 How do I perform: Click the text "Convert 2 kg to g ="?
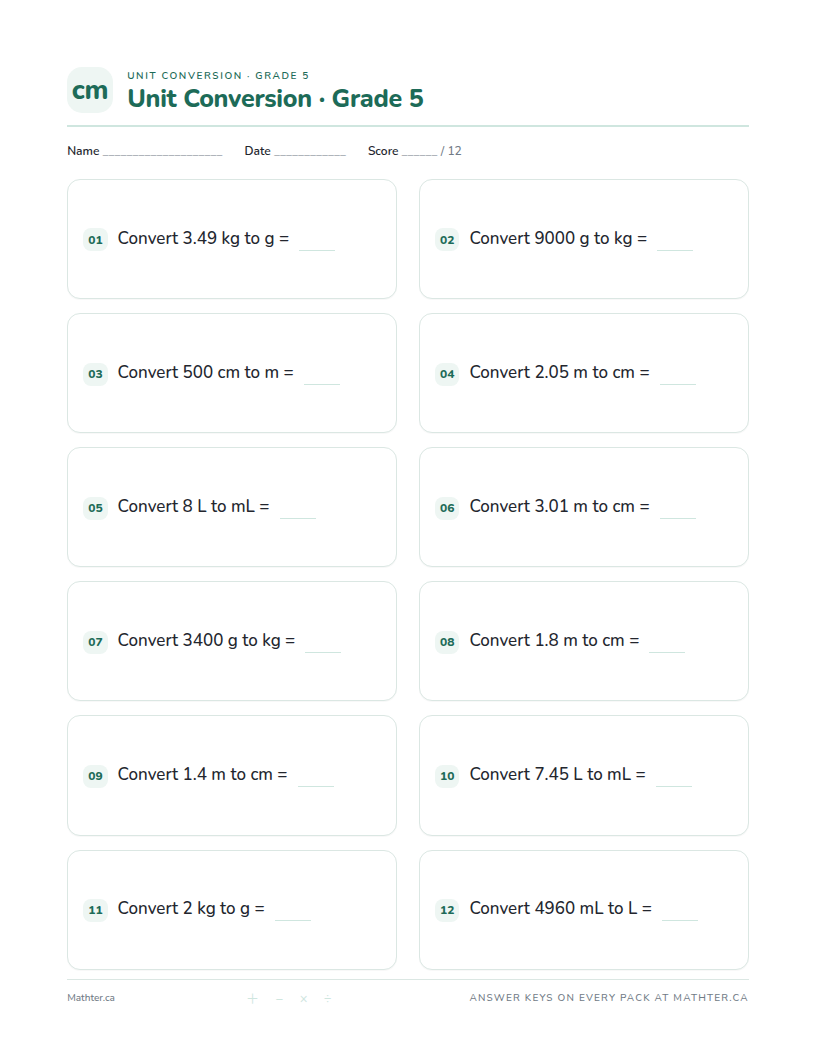(x=191, y=909)
